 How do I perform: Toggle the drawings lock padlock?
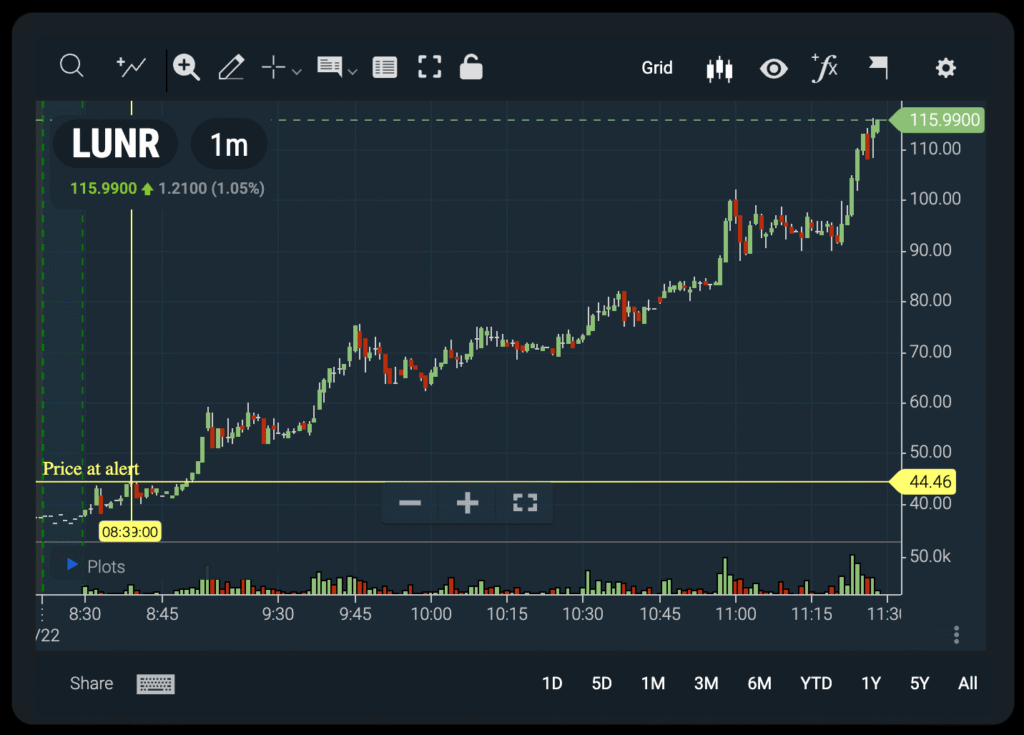[470, 66]
